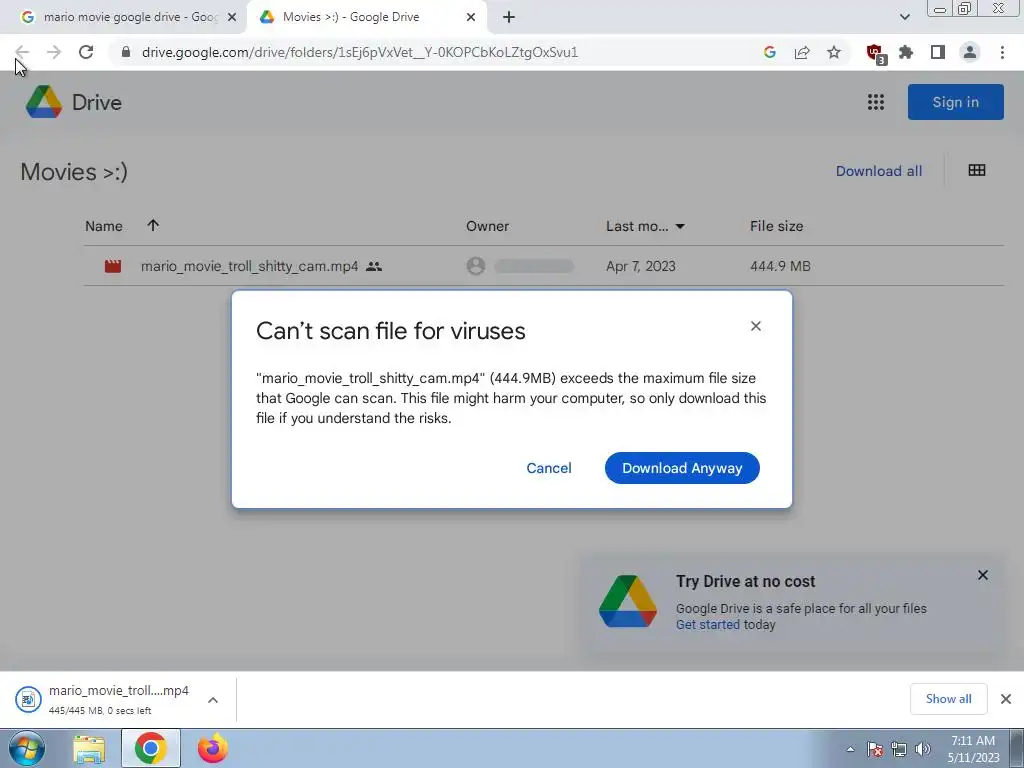This screenshot has width=1024, height=768.
Task: View site information lock icon
Action: tap(126, 52)
